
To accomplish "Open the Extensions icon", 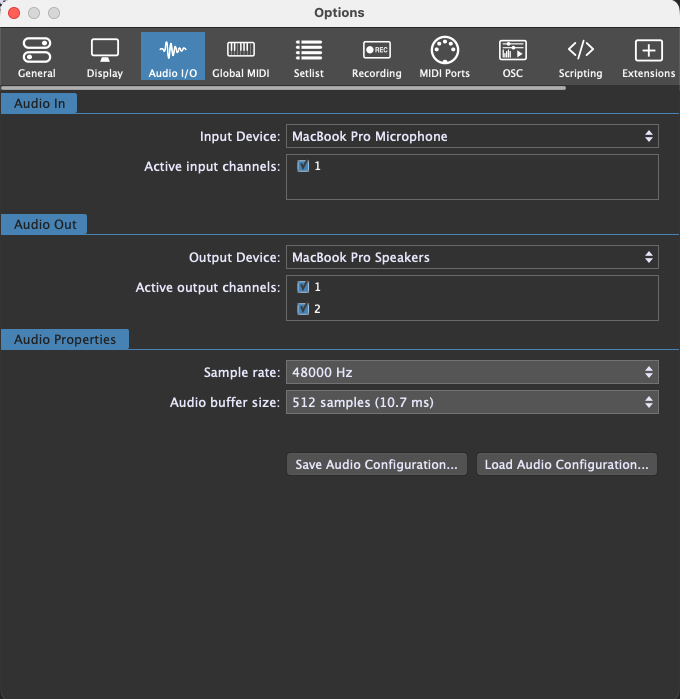I will click(648, 56).
